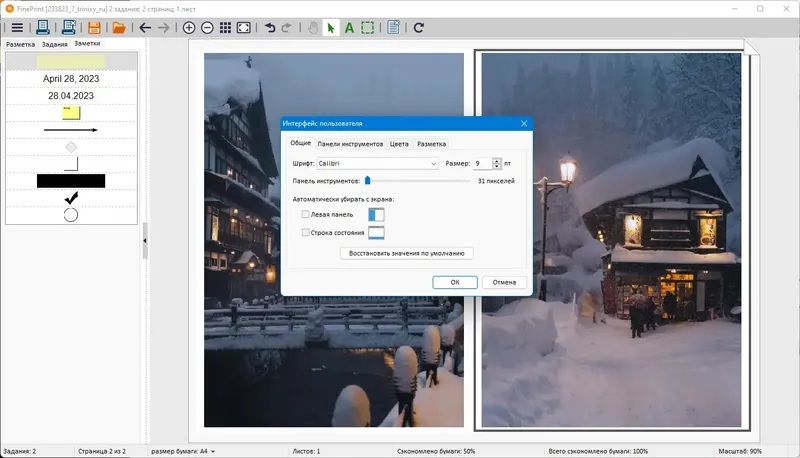Enable the Левая панель checkbox
Screen dimensions: 800x458
[x=306, y=214]
